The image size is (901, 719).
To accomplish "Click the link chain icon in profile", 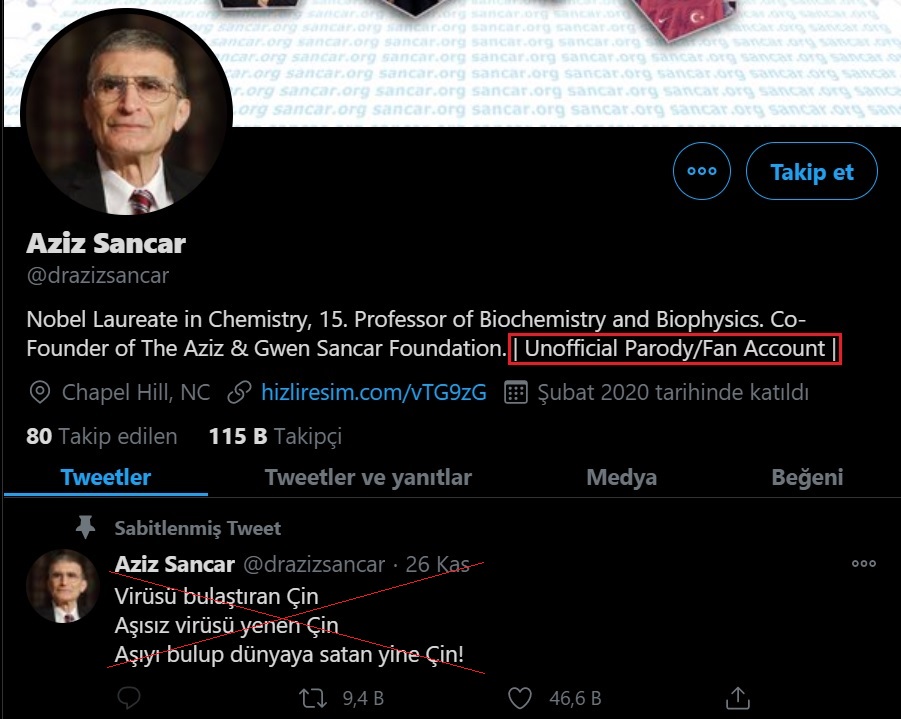I will [239, 392].
